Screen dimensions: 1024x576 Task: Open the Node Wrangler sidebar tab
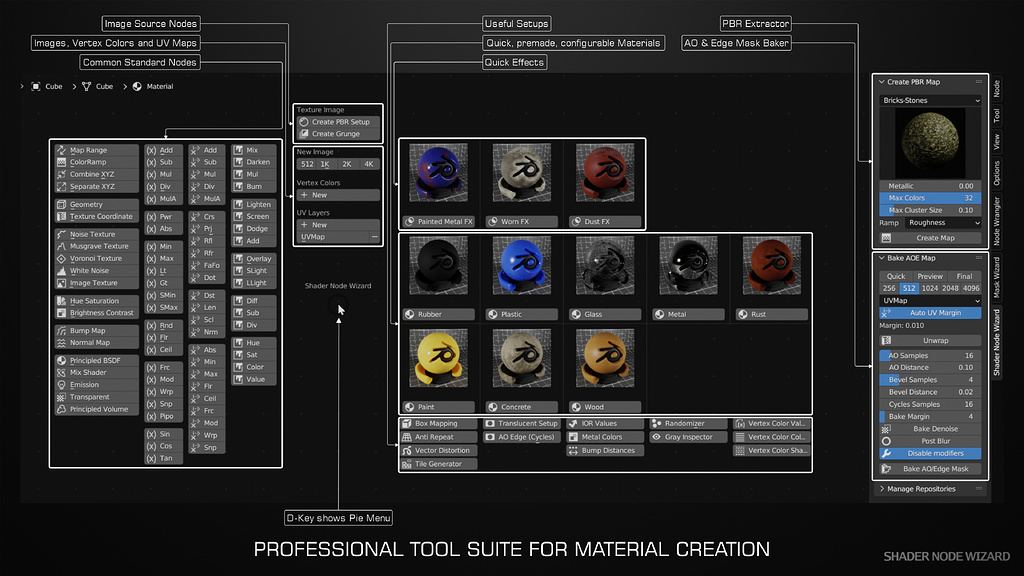click(x=997, y=221)
